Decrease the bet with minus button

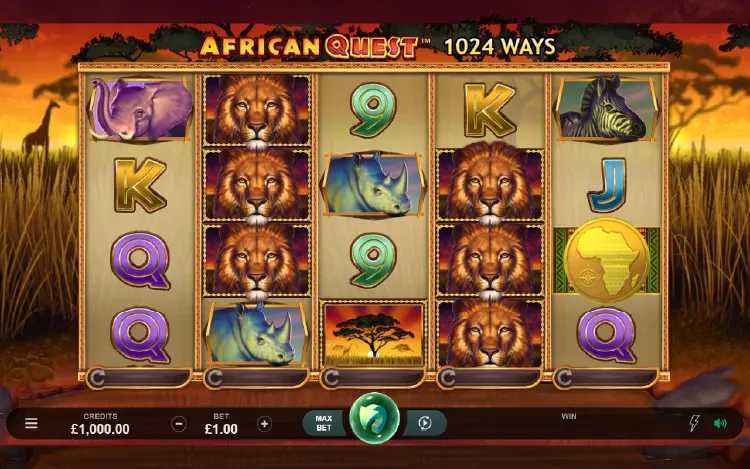178,424
